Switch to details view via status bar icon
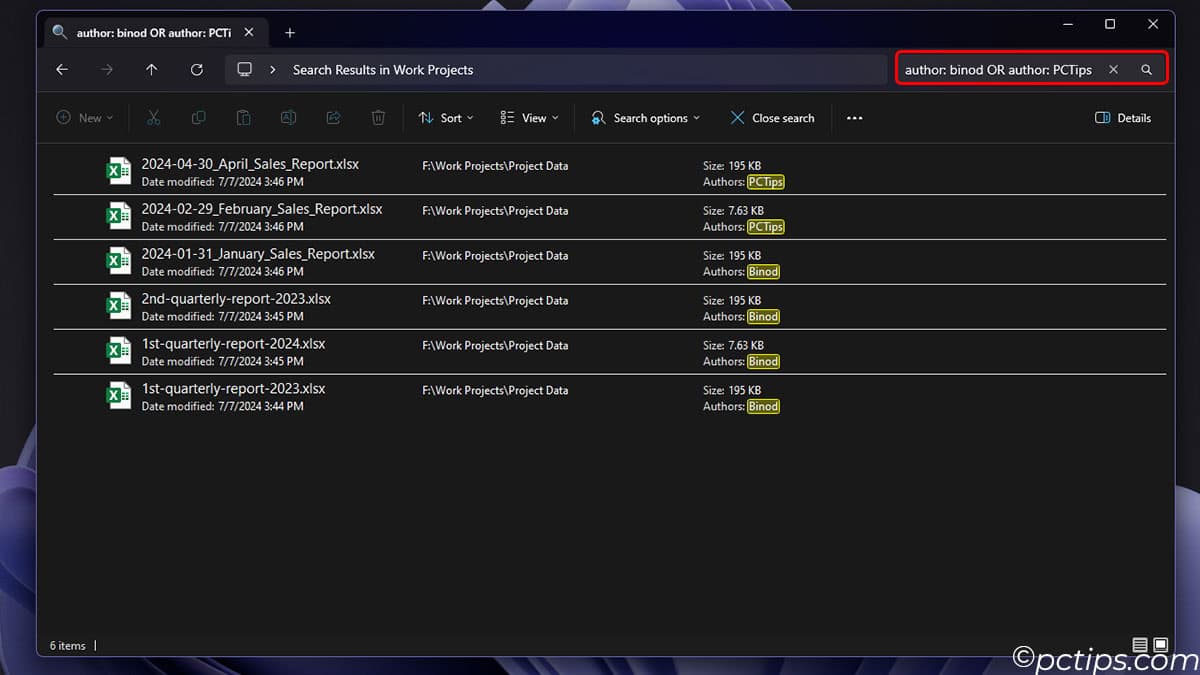Image resolution: width=1200 pixels, height=675 pixels. [x=1141, y=645]
